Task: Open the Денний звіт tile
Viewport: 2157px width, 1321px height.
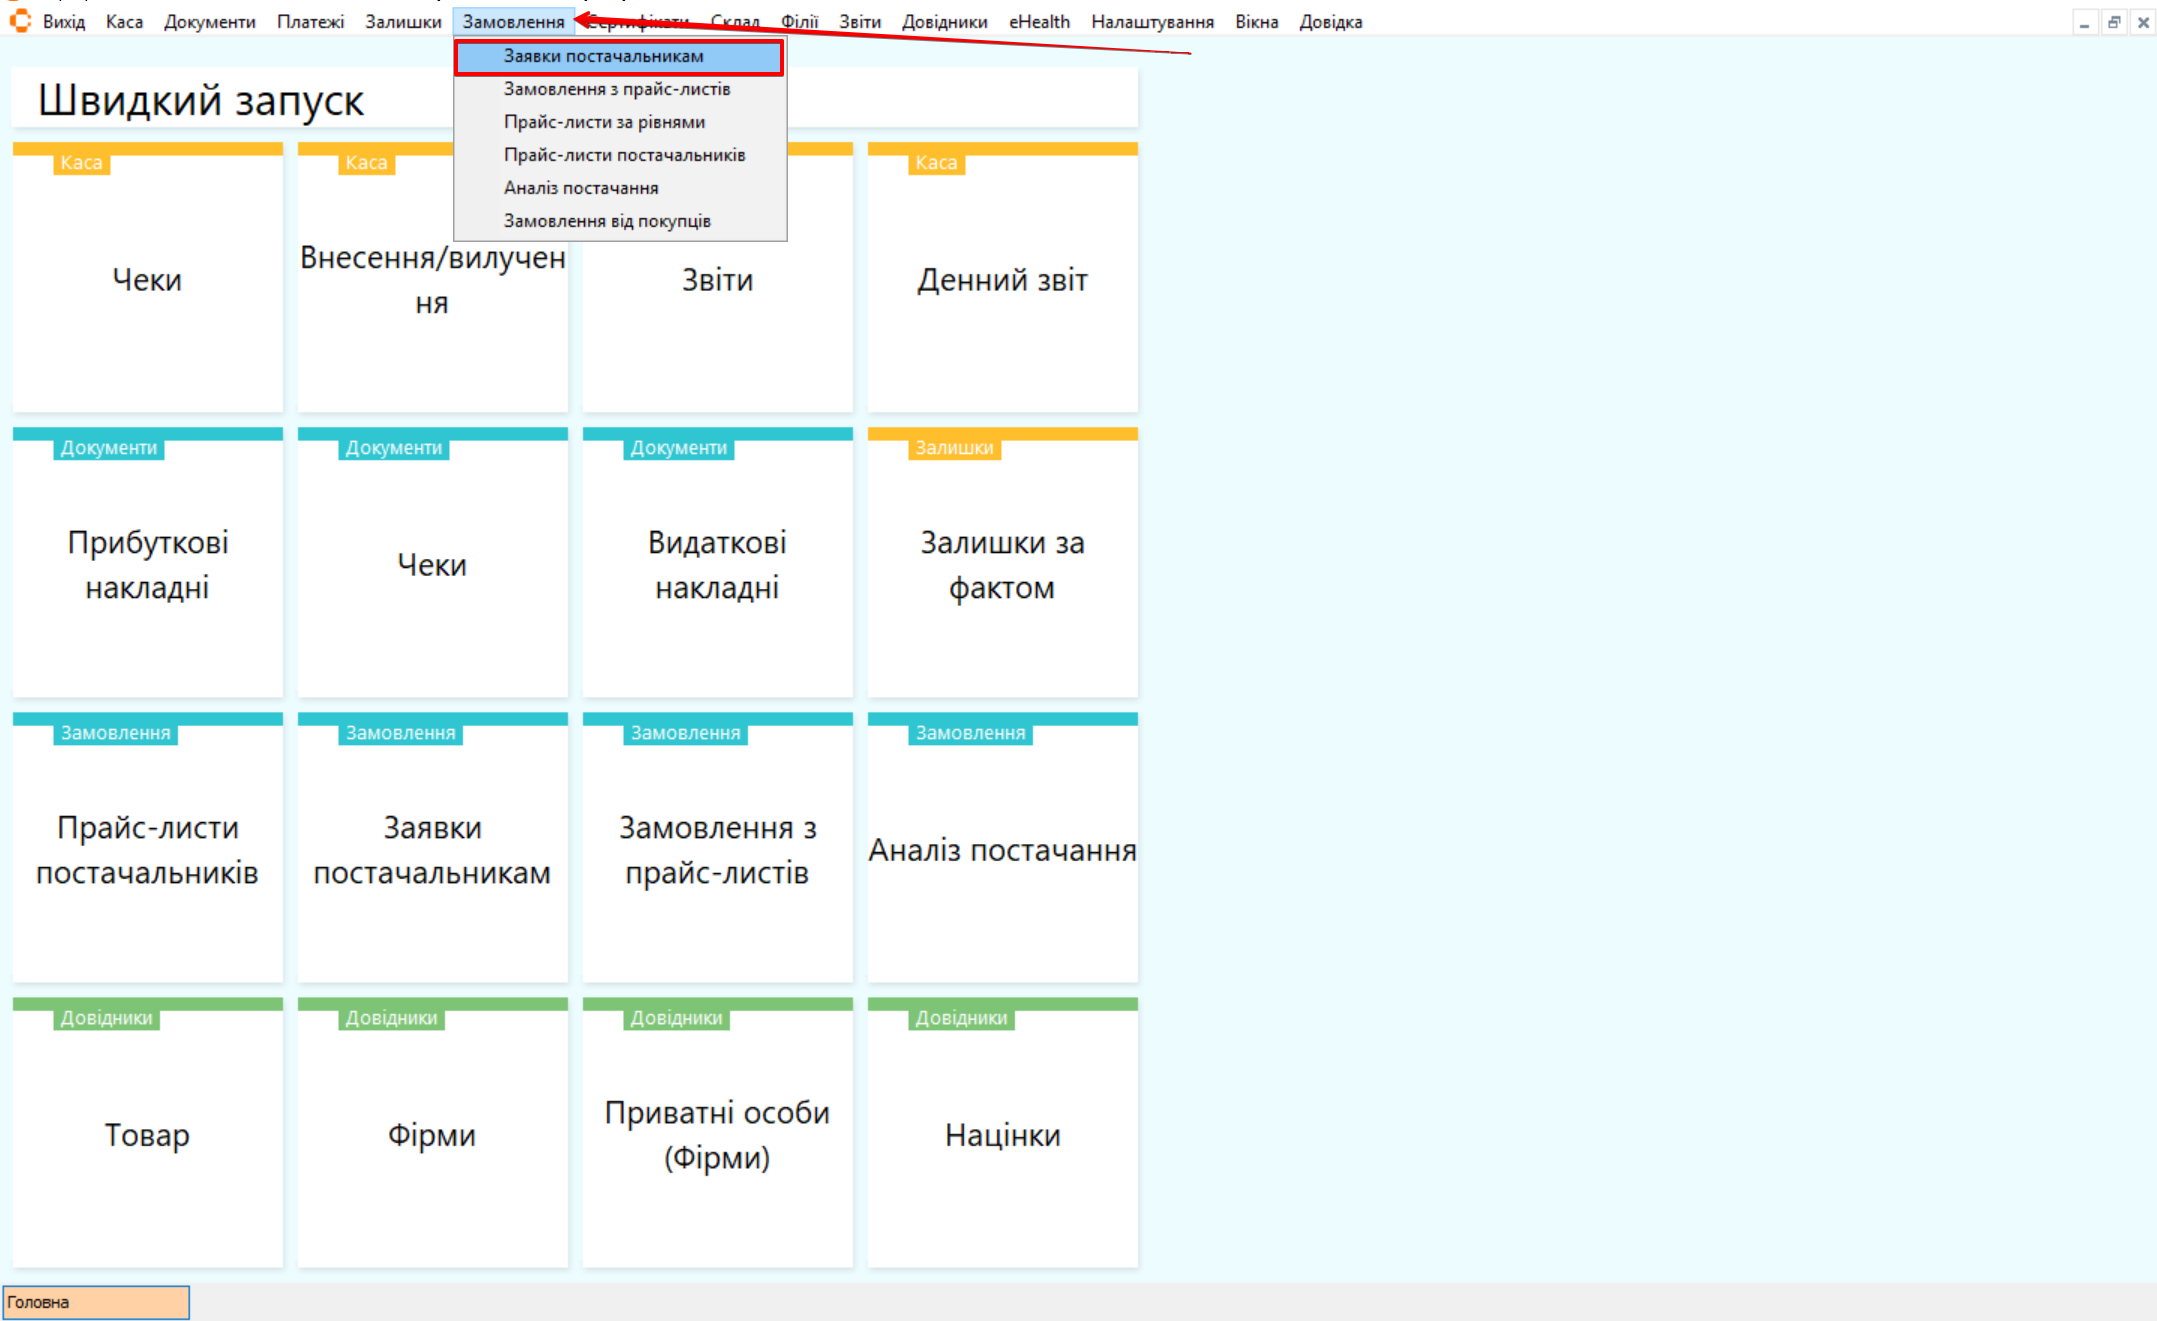Action: pos(1002,279)
